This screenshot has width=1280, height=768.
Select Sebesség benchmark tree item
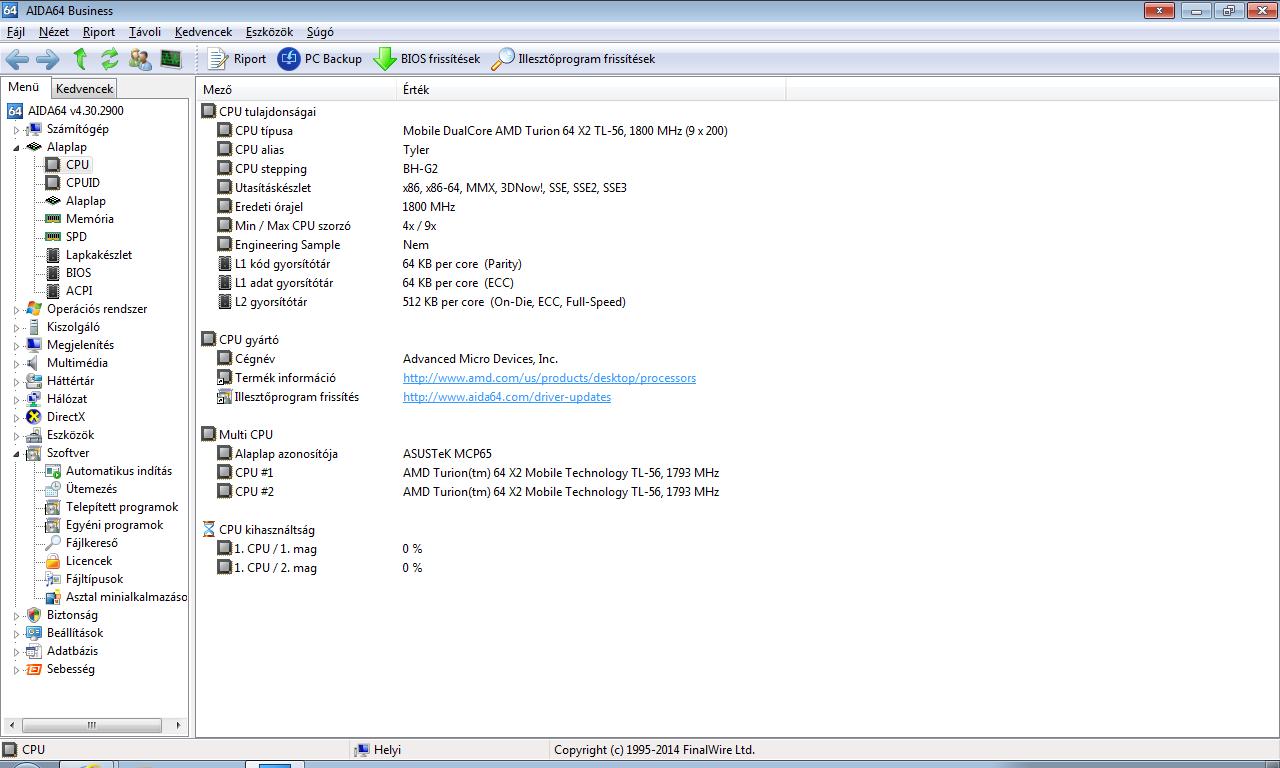click(70, 670)
